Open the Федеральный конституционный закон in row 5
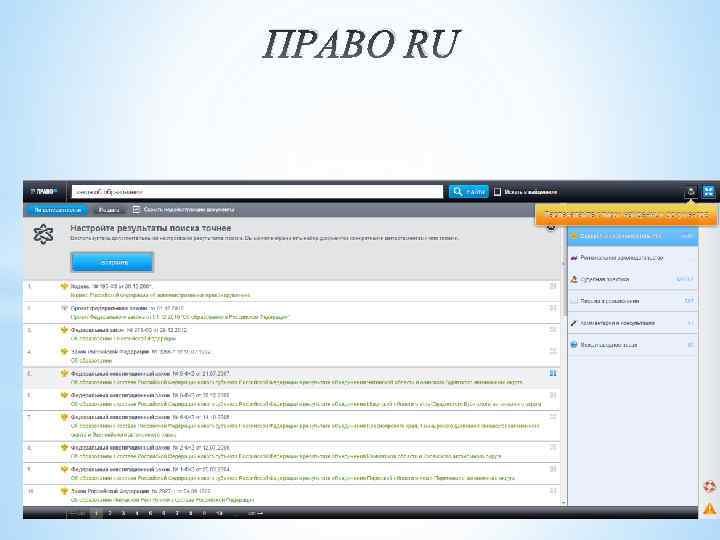Screen dimensions: 720x540 pos(150,374)
